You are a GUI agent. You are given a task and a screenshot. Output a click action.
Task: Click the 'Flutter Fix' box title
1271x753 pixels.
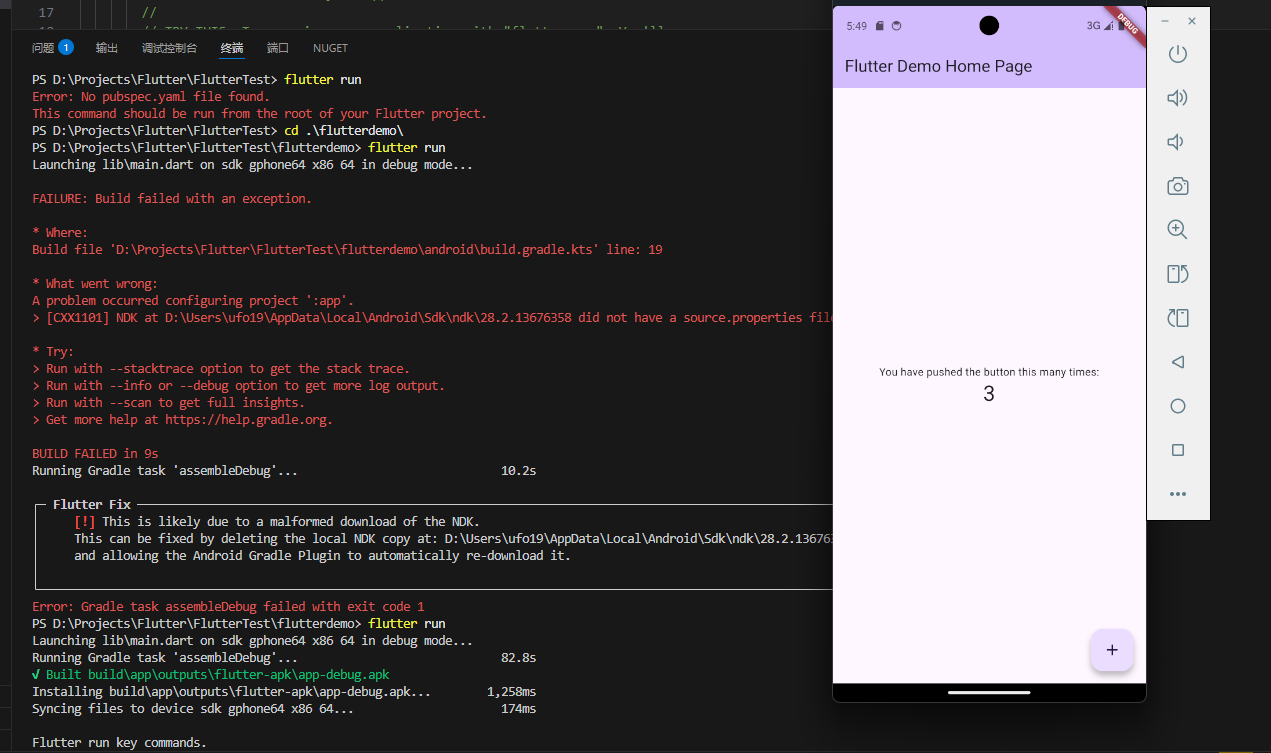[x=92, y=505]
